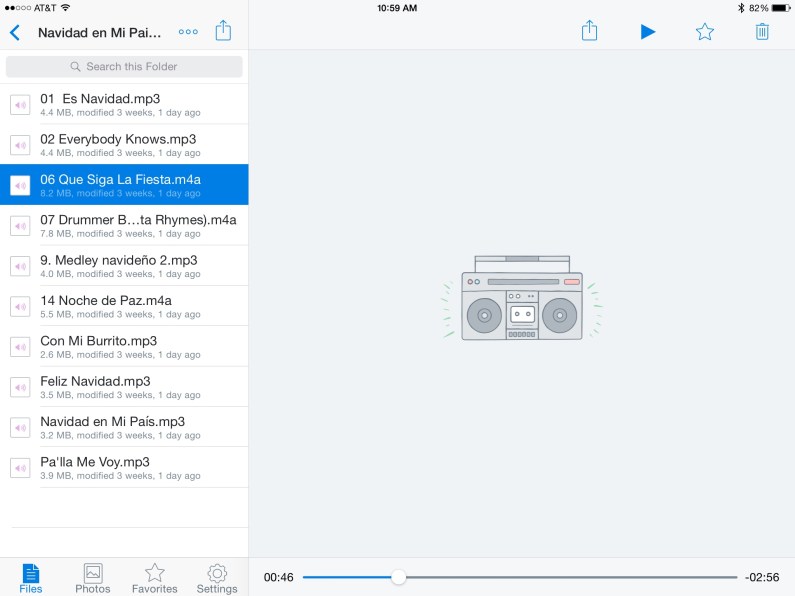Go to the Favorites tab
This screenshot has height=596, width=795.
[155, 578]
